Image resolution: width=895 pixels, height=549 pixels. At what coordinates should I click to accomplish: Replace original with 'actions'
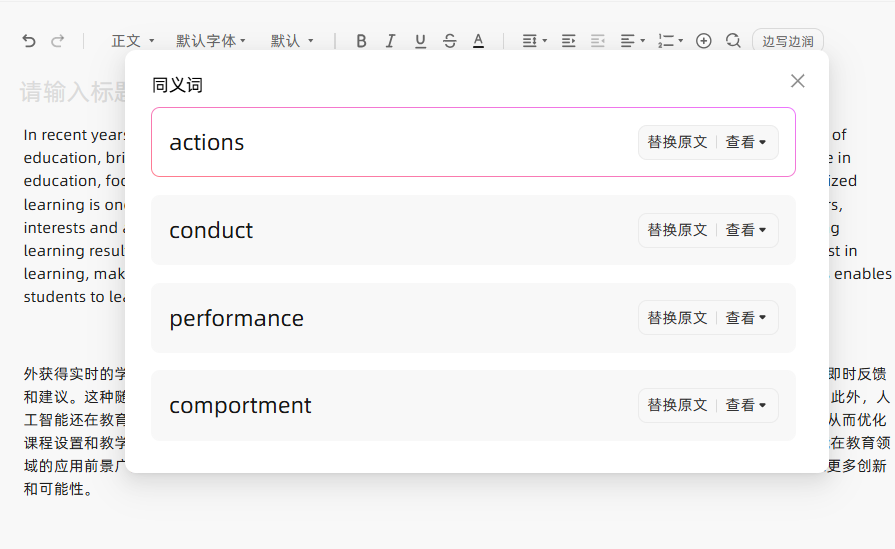click(x=677, y=142)
